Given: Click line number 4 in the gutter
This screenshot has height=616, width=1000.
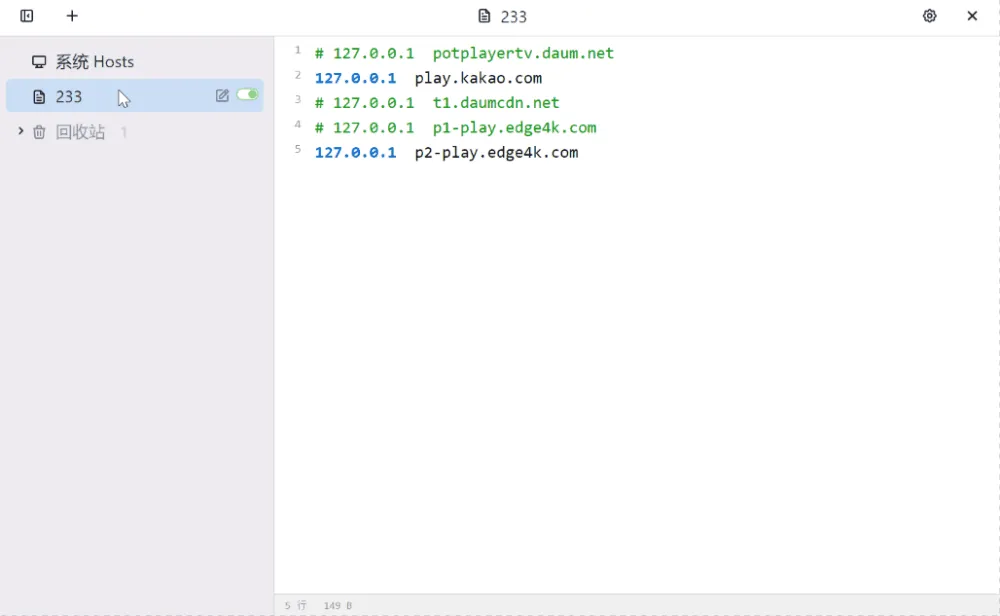Looking at the screenshot, I should pyautogui.click(x=298, y=124).
